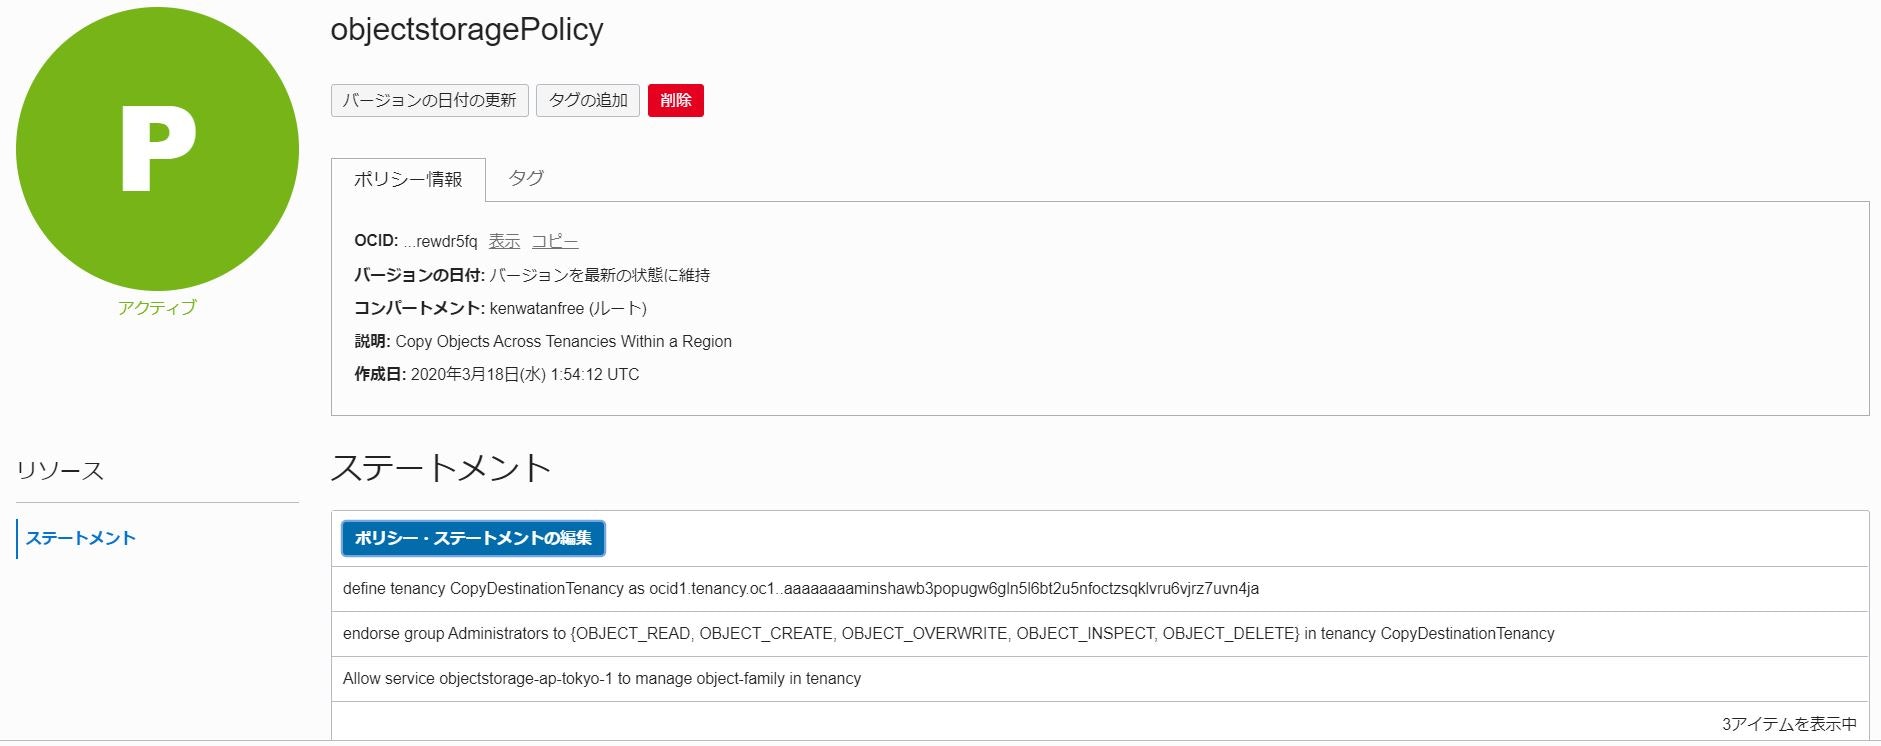Click creation date 2020年3月18日(水) 1:54:12 UTC

click(x=525, y=374)
